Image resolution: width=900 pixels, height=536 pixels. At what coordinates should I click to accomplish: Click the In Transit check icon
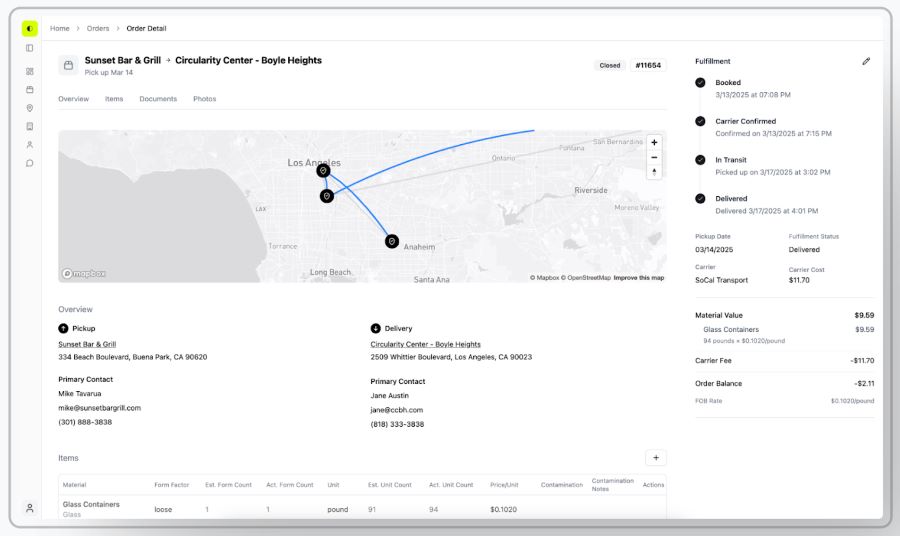click(x=700, y=160)
